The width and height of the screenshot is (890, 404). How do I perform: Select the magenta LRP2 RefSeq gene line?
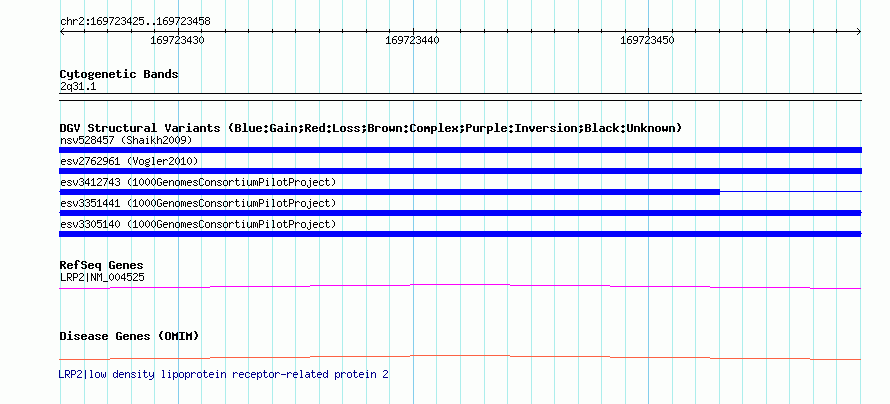tap(460, 287)
